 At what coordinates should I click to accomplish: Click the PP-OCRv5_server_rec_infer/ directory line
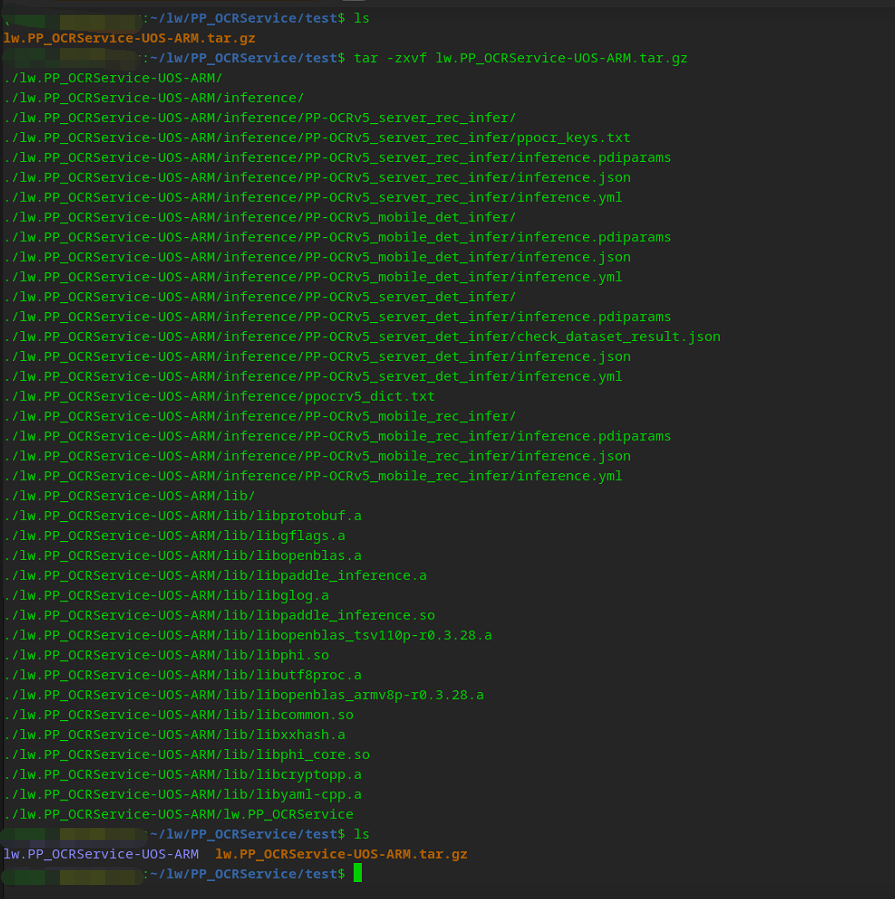pyautogui.click(x=260, y=118)
